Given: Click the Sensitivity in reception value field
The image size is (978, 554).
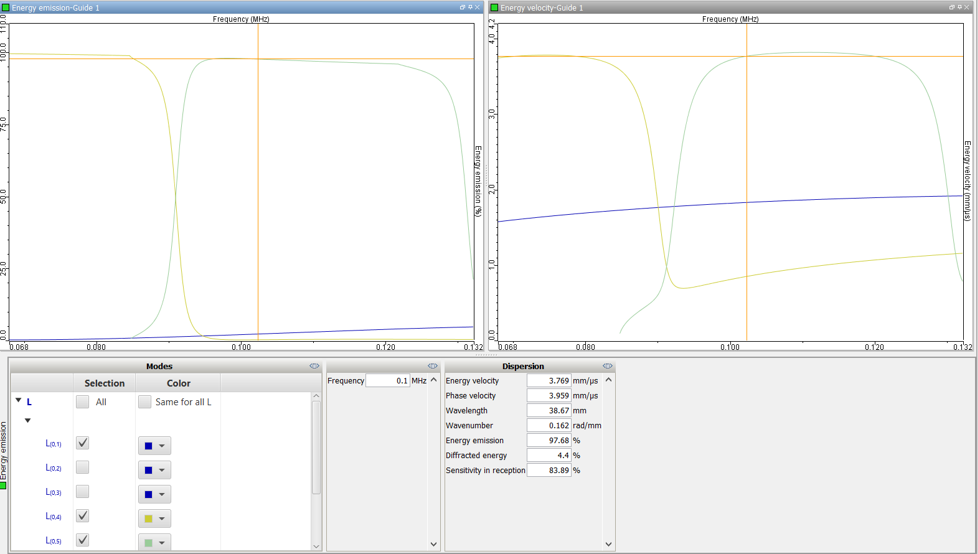Looking at the screenshot, I should pos(549,470).
